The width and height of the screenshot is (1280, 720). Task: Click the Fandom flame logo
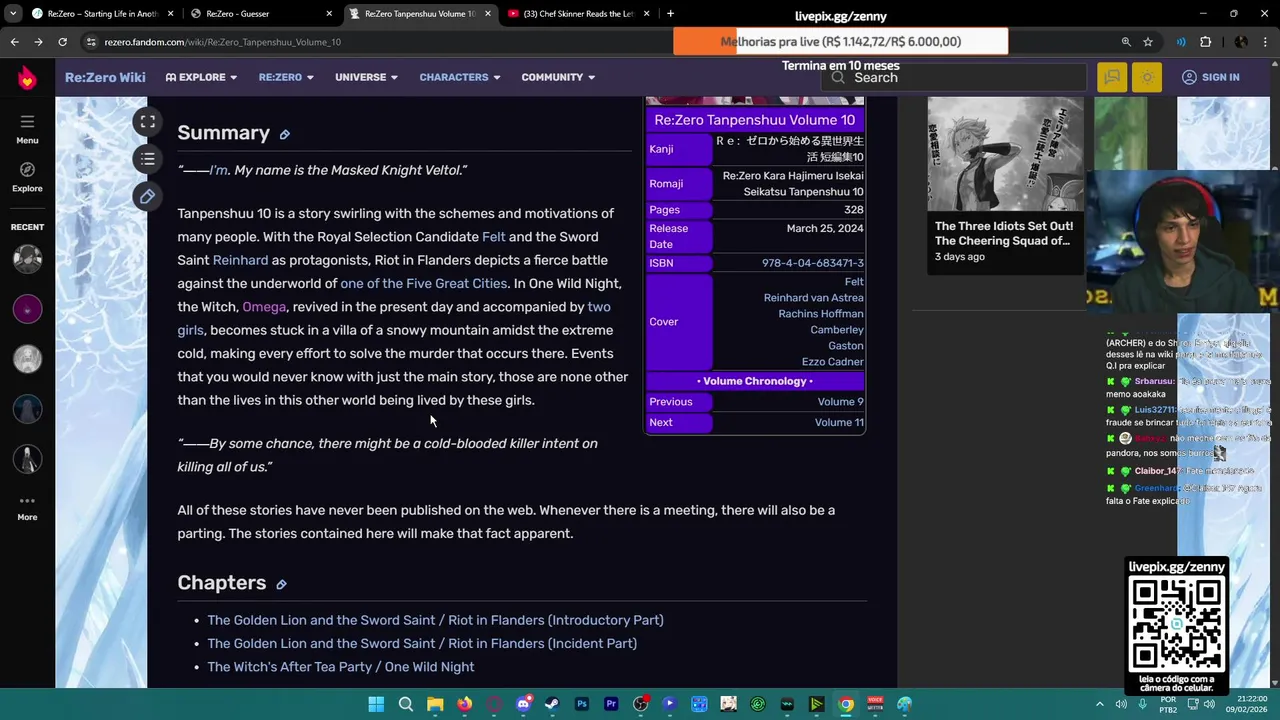(x=27, y=78)
